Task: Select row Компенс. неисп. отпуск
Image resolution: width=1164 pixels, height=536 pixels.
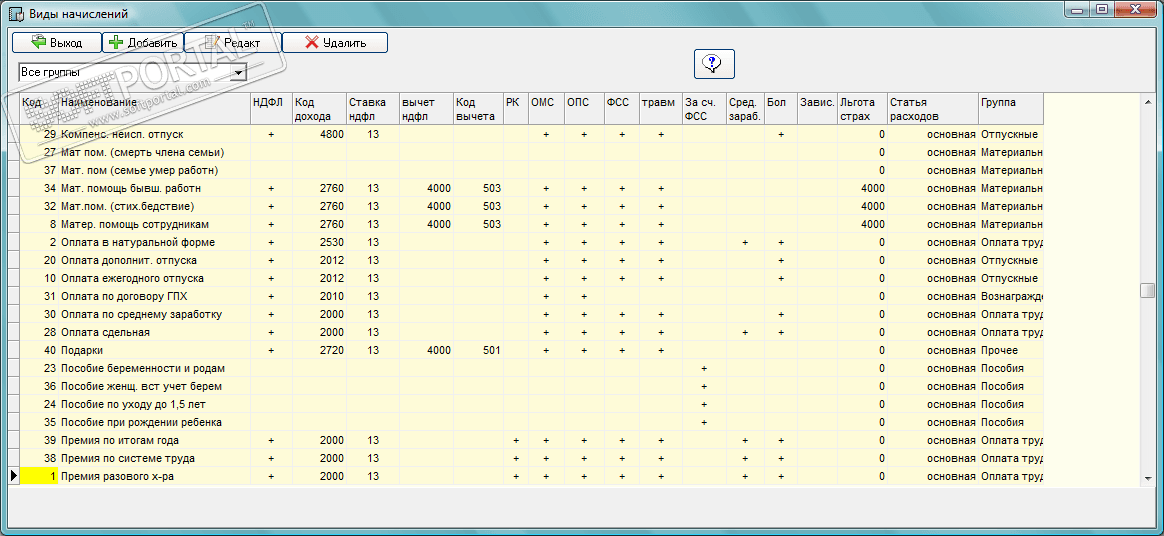Action: point(531,134)
